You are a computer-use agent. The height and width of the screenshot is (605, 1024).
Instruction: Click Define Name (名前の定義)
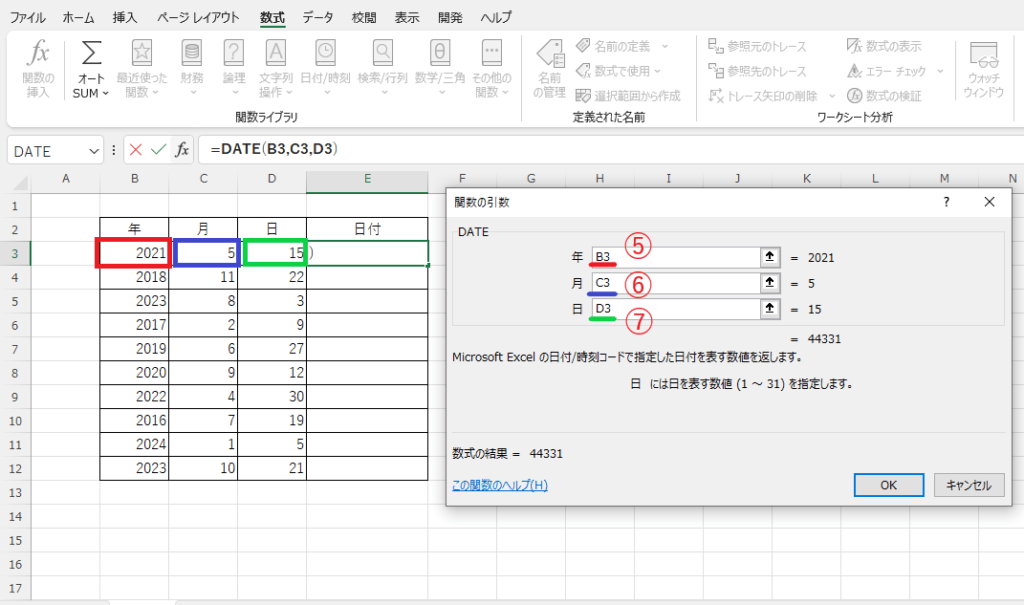coord(614,46)
